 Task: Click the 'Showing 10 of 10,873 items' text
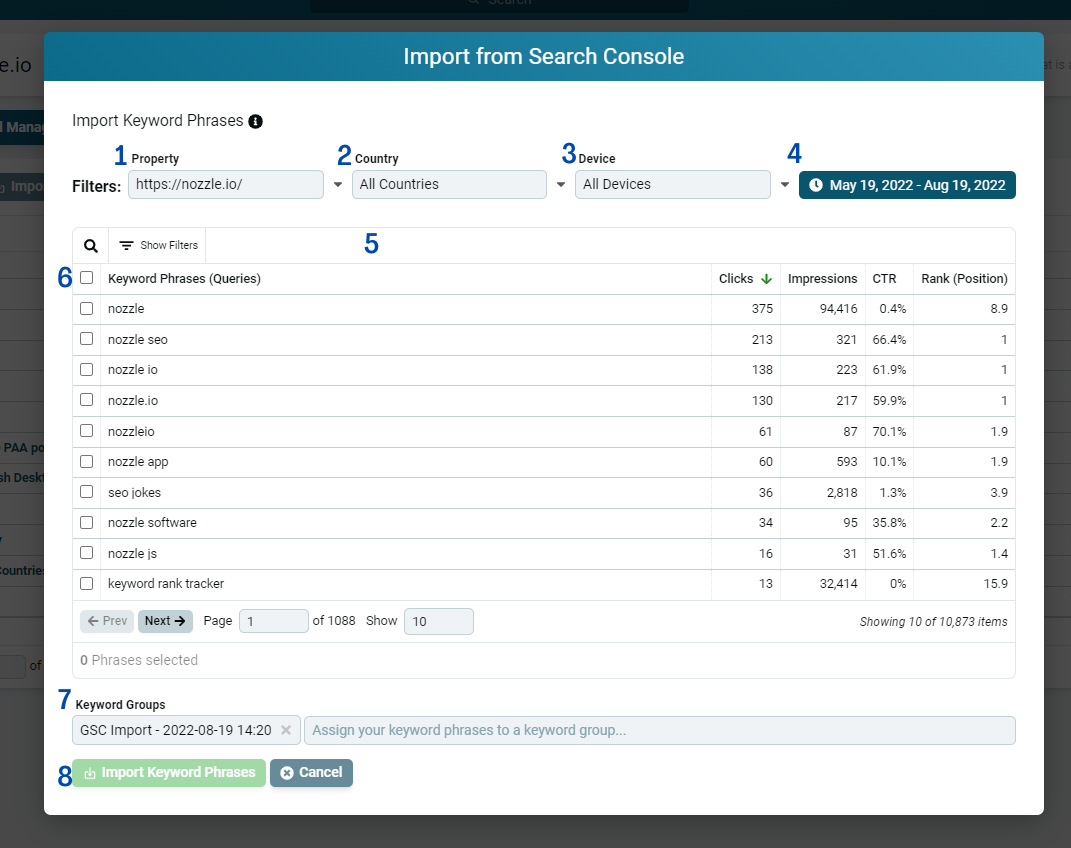tap(934, 622)
